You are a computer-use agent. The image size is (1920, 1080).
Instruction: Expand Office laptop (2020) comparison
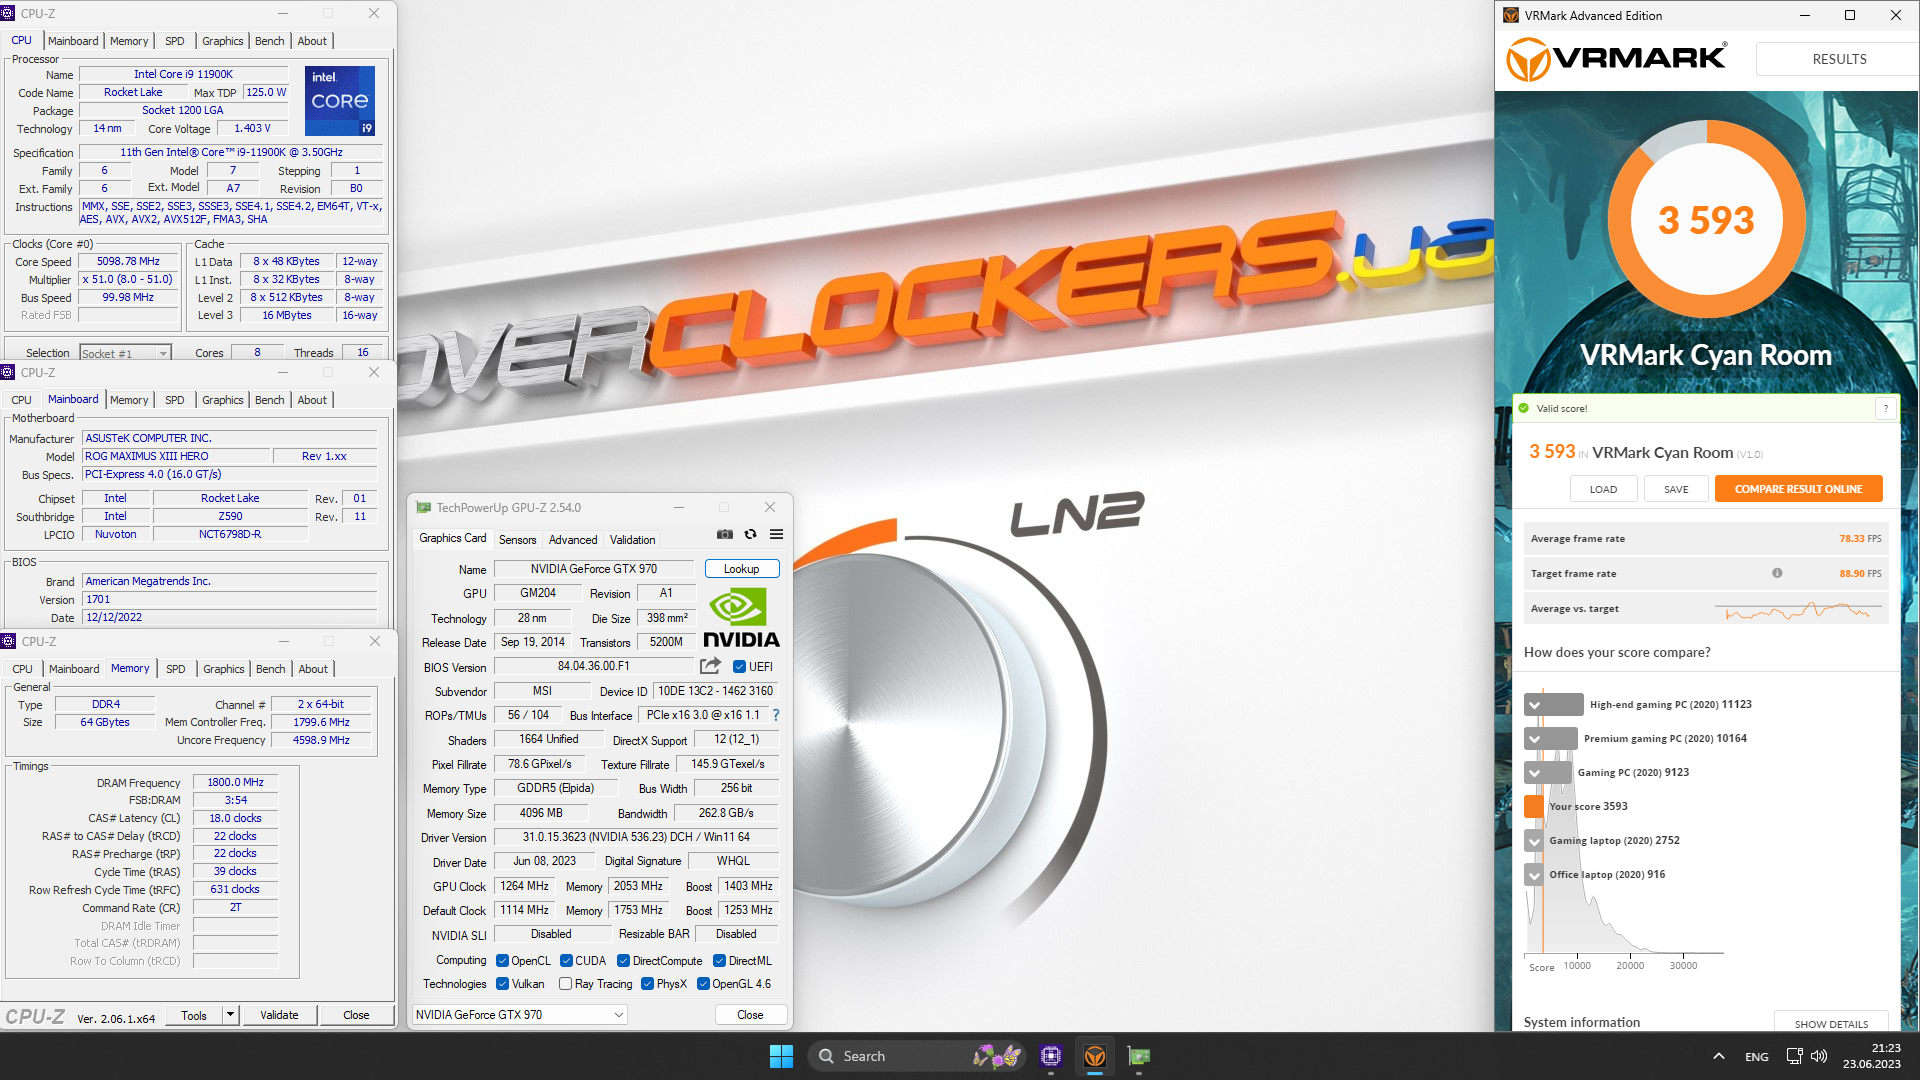[1534, 875]
